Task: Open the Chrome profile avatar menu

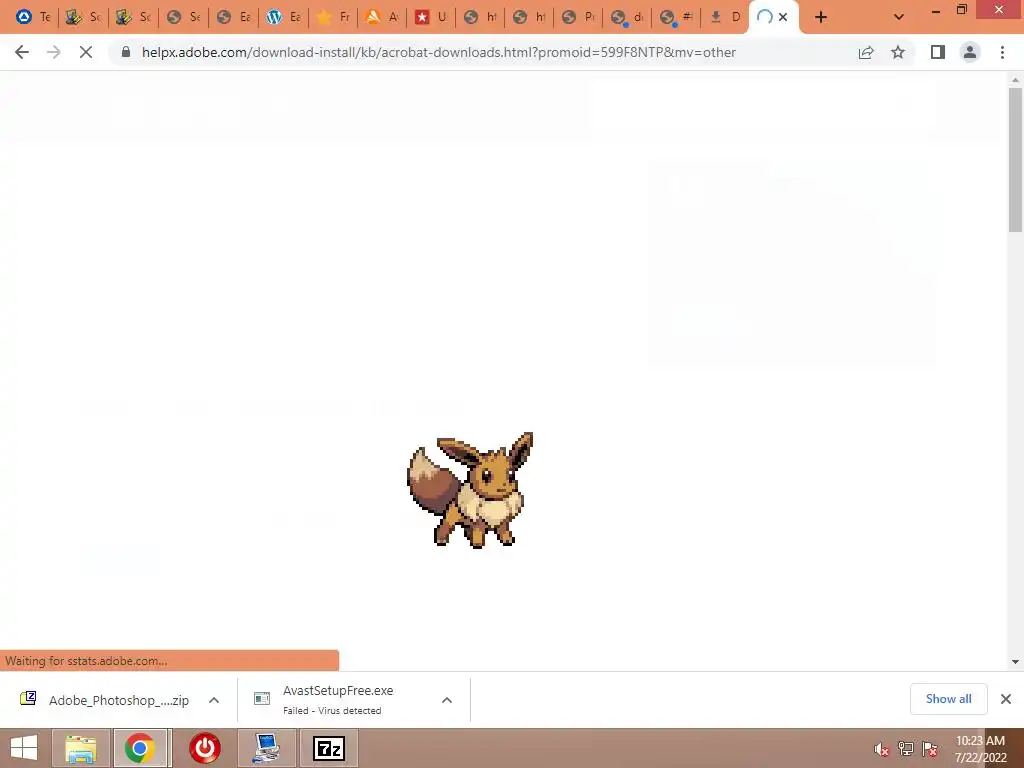Action: tap(970, 52)
